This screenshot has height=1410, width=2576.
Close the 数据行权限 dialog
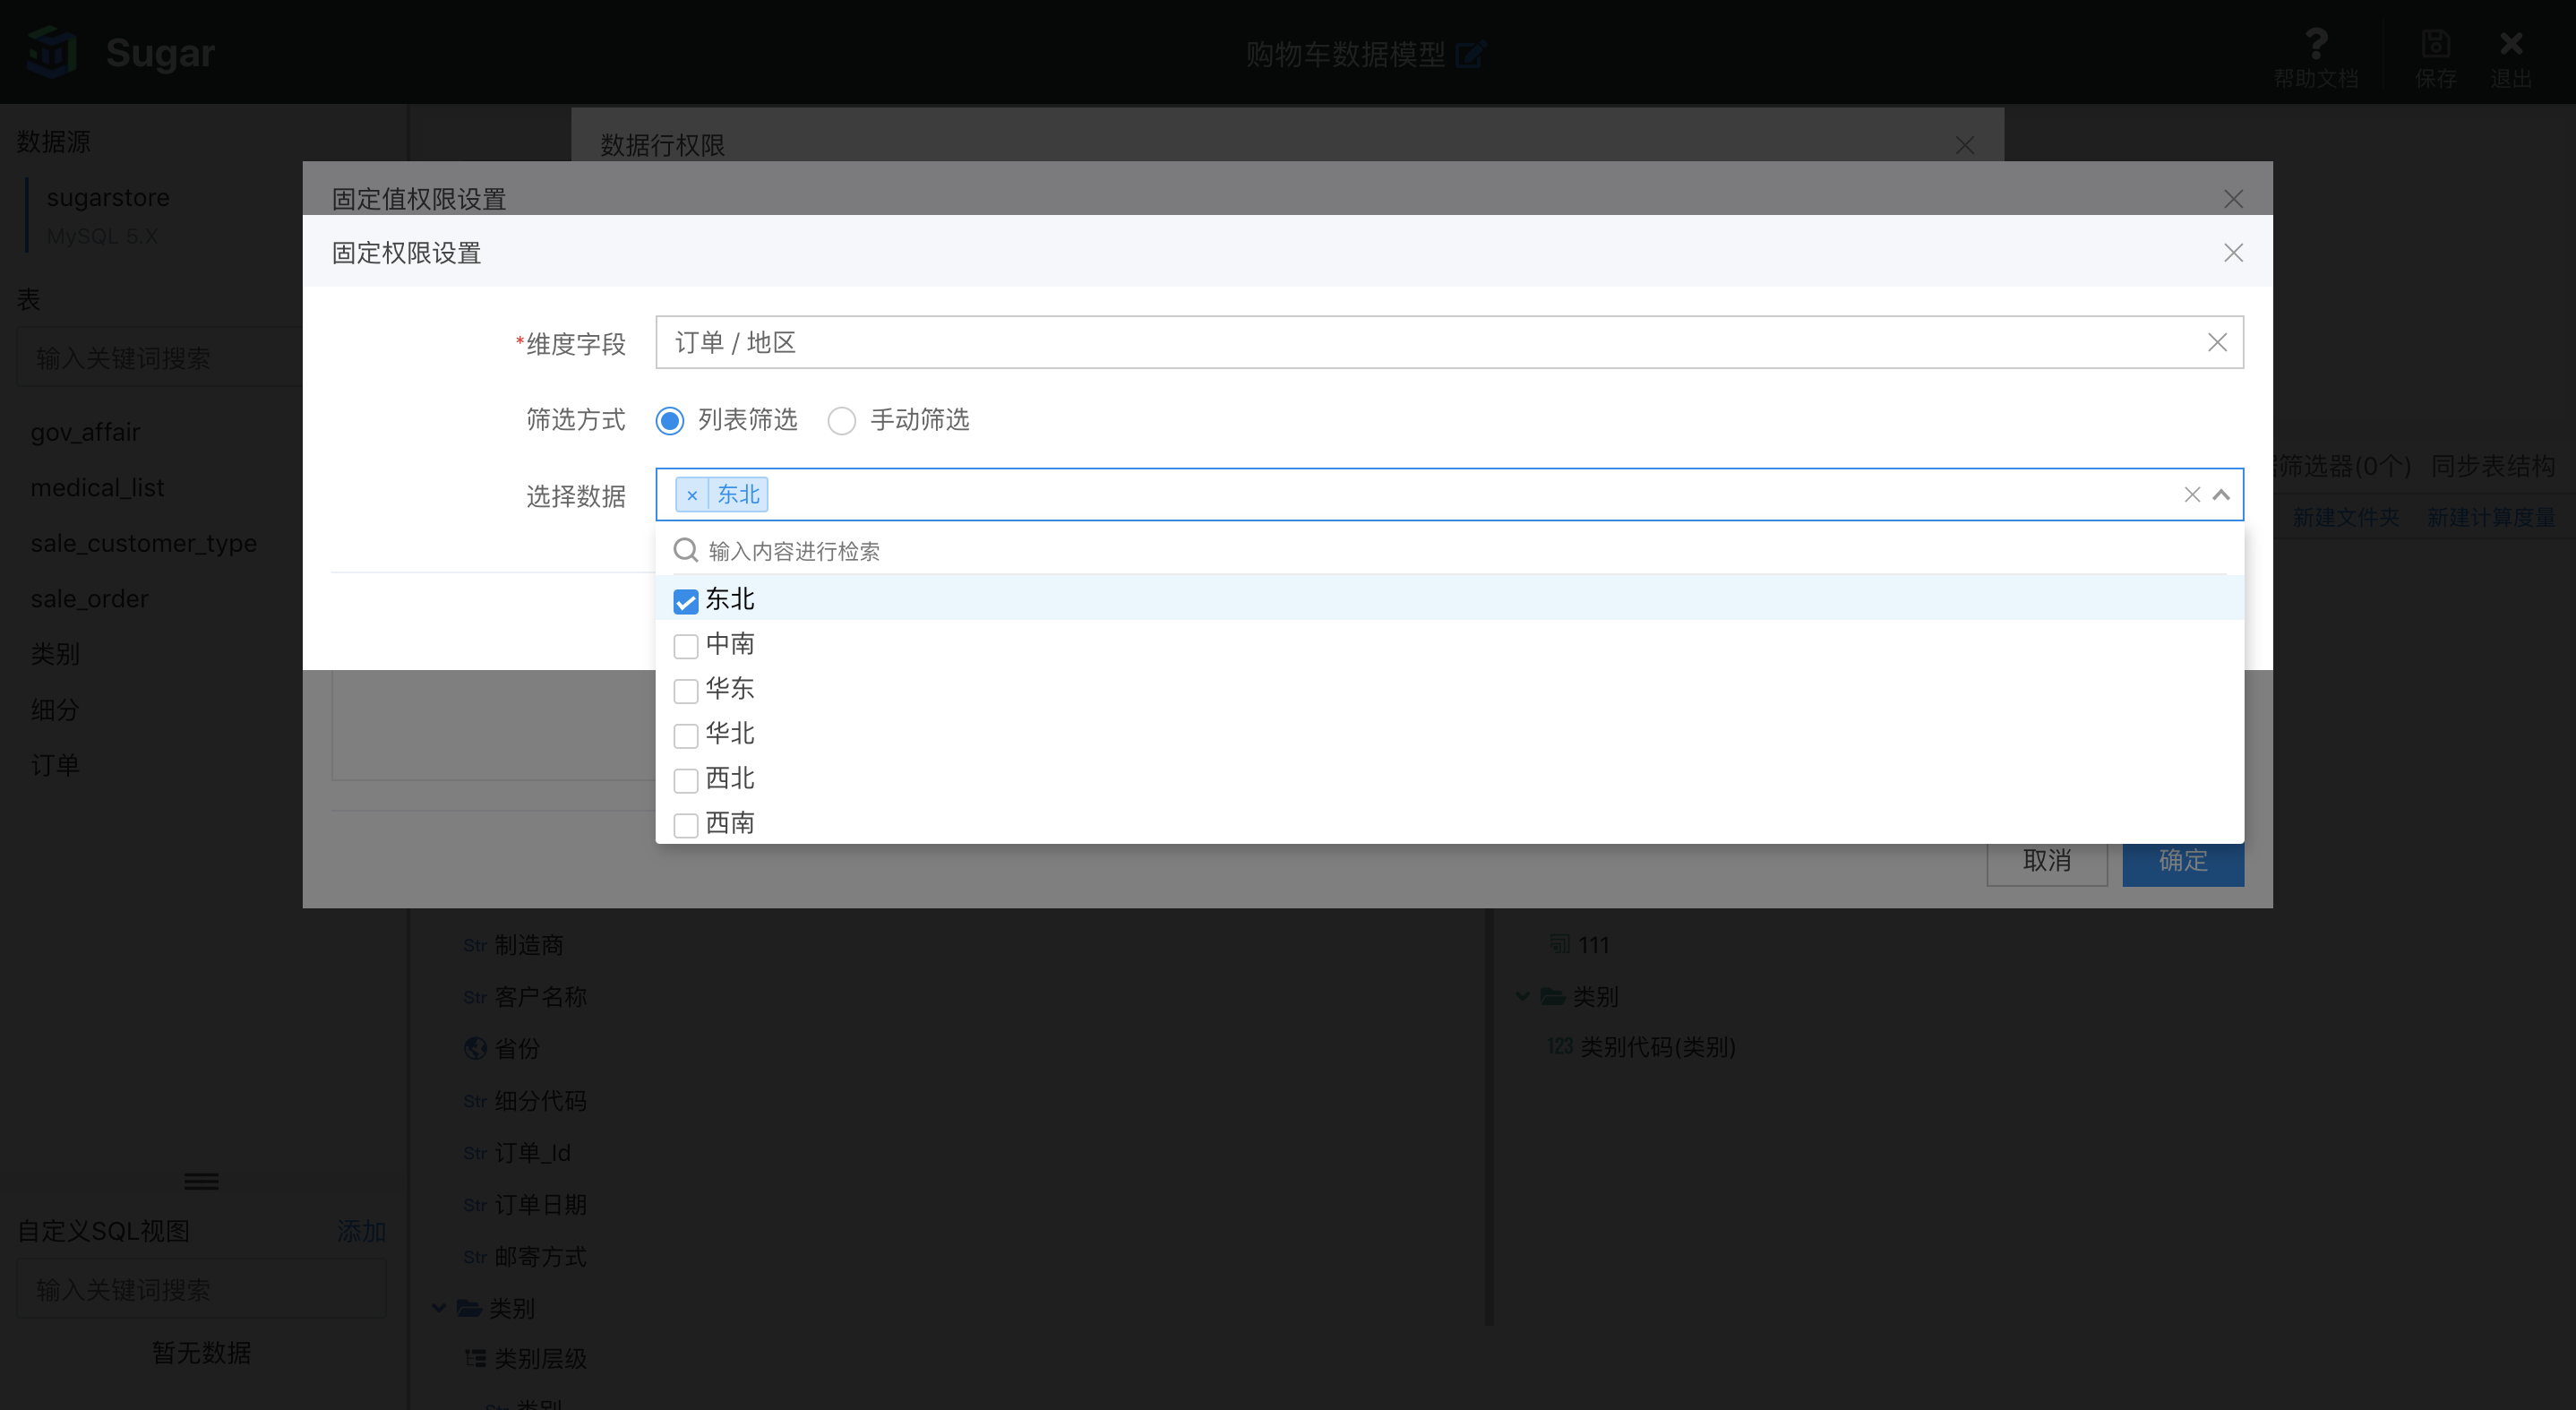point(1965,146)
